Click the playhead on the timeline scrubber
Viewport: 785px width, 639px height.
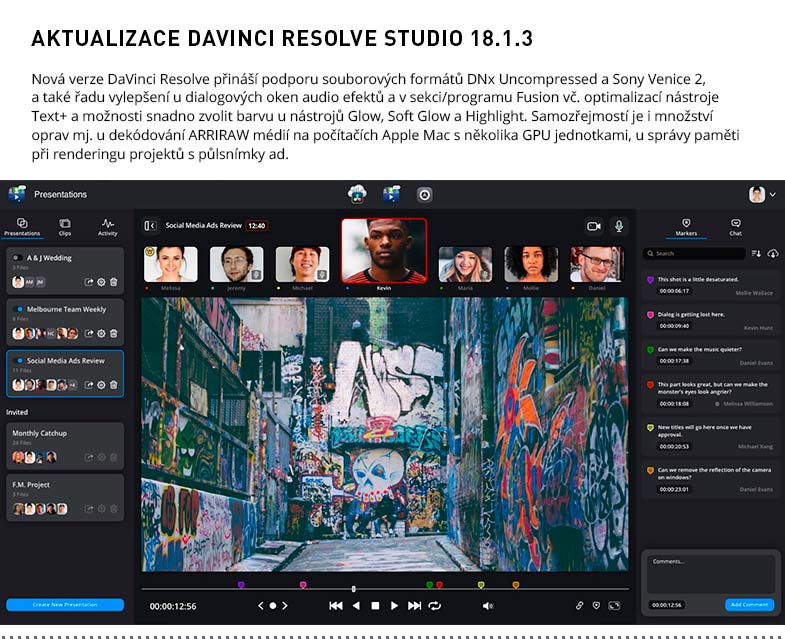click(x=353, y=589)
